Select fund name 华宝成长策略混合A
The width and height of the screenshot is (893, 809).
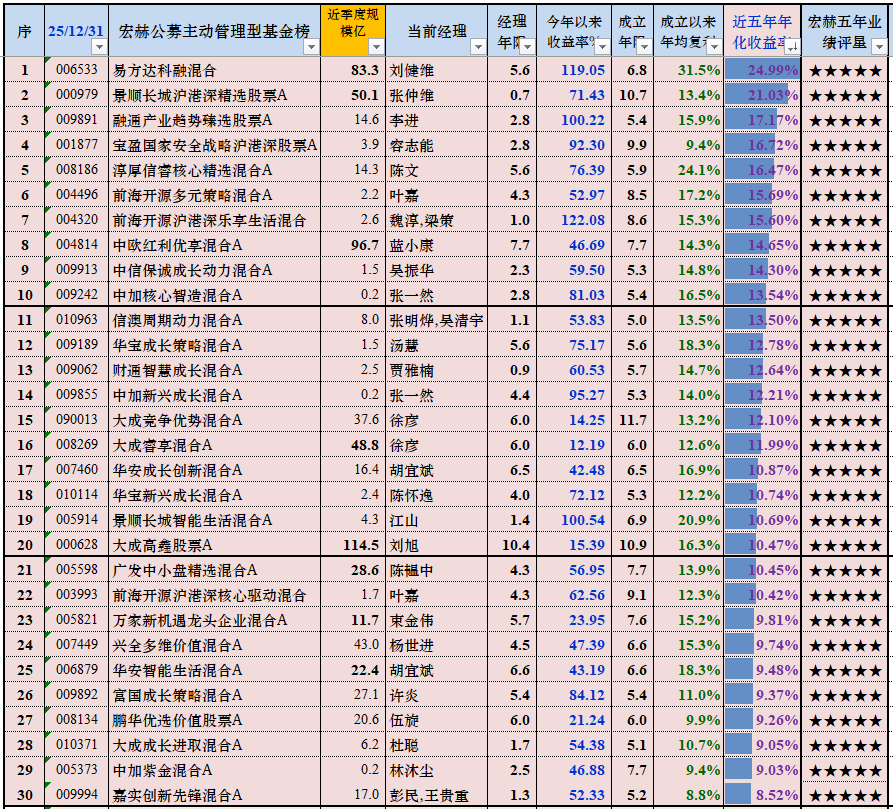tap(178, 346)
